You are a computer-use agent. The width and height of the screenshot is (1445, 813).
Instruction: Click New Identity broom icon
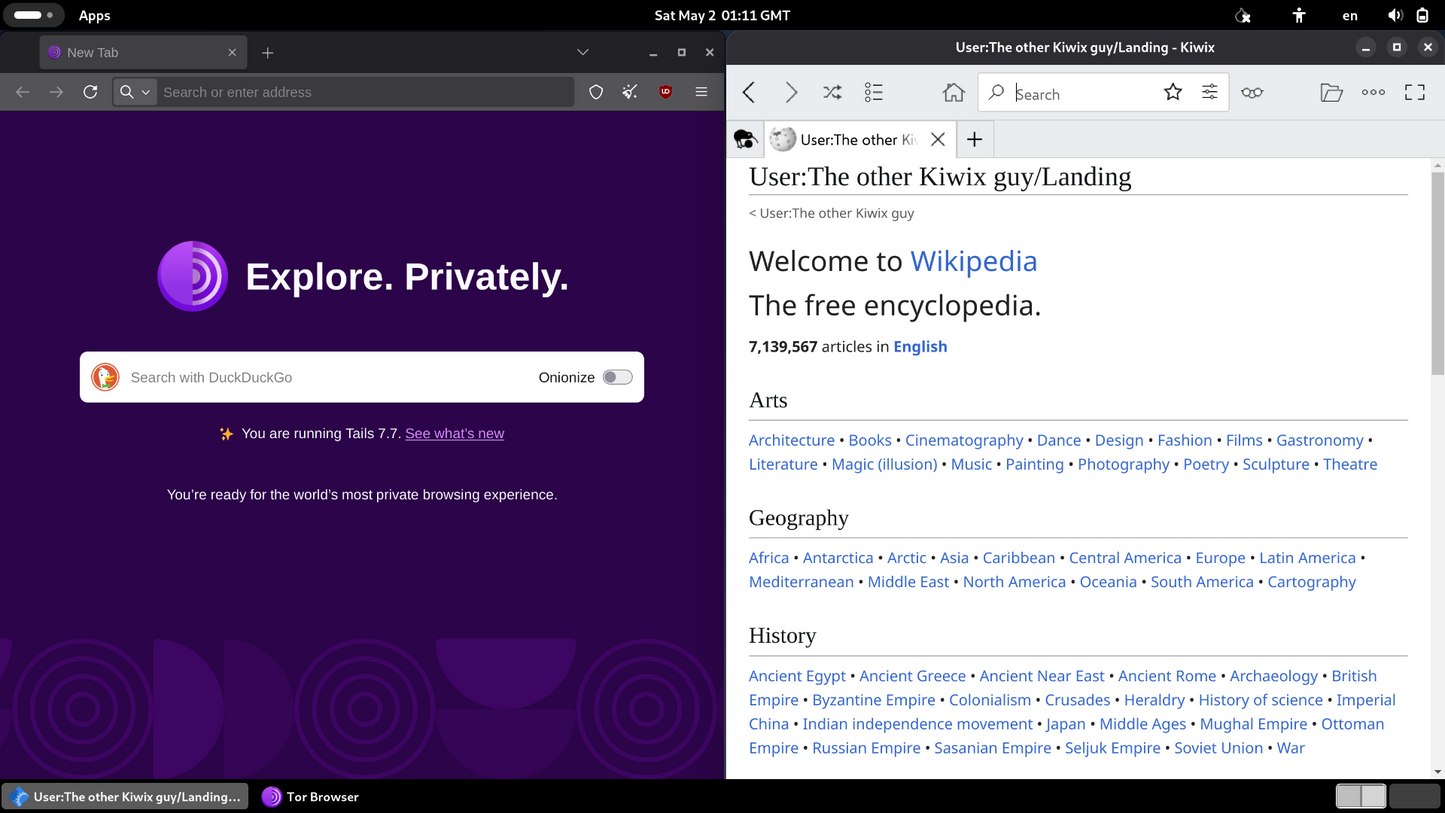click(x=630, y=92)
